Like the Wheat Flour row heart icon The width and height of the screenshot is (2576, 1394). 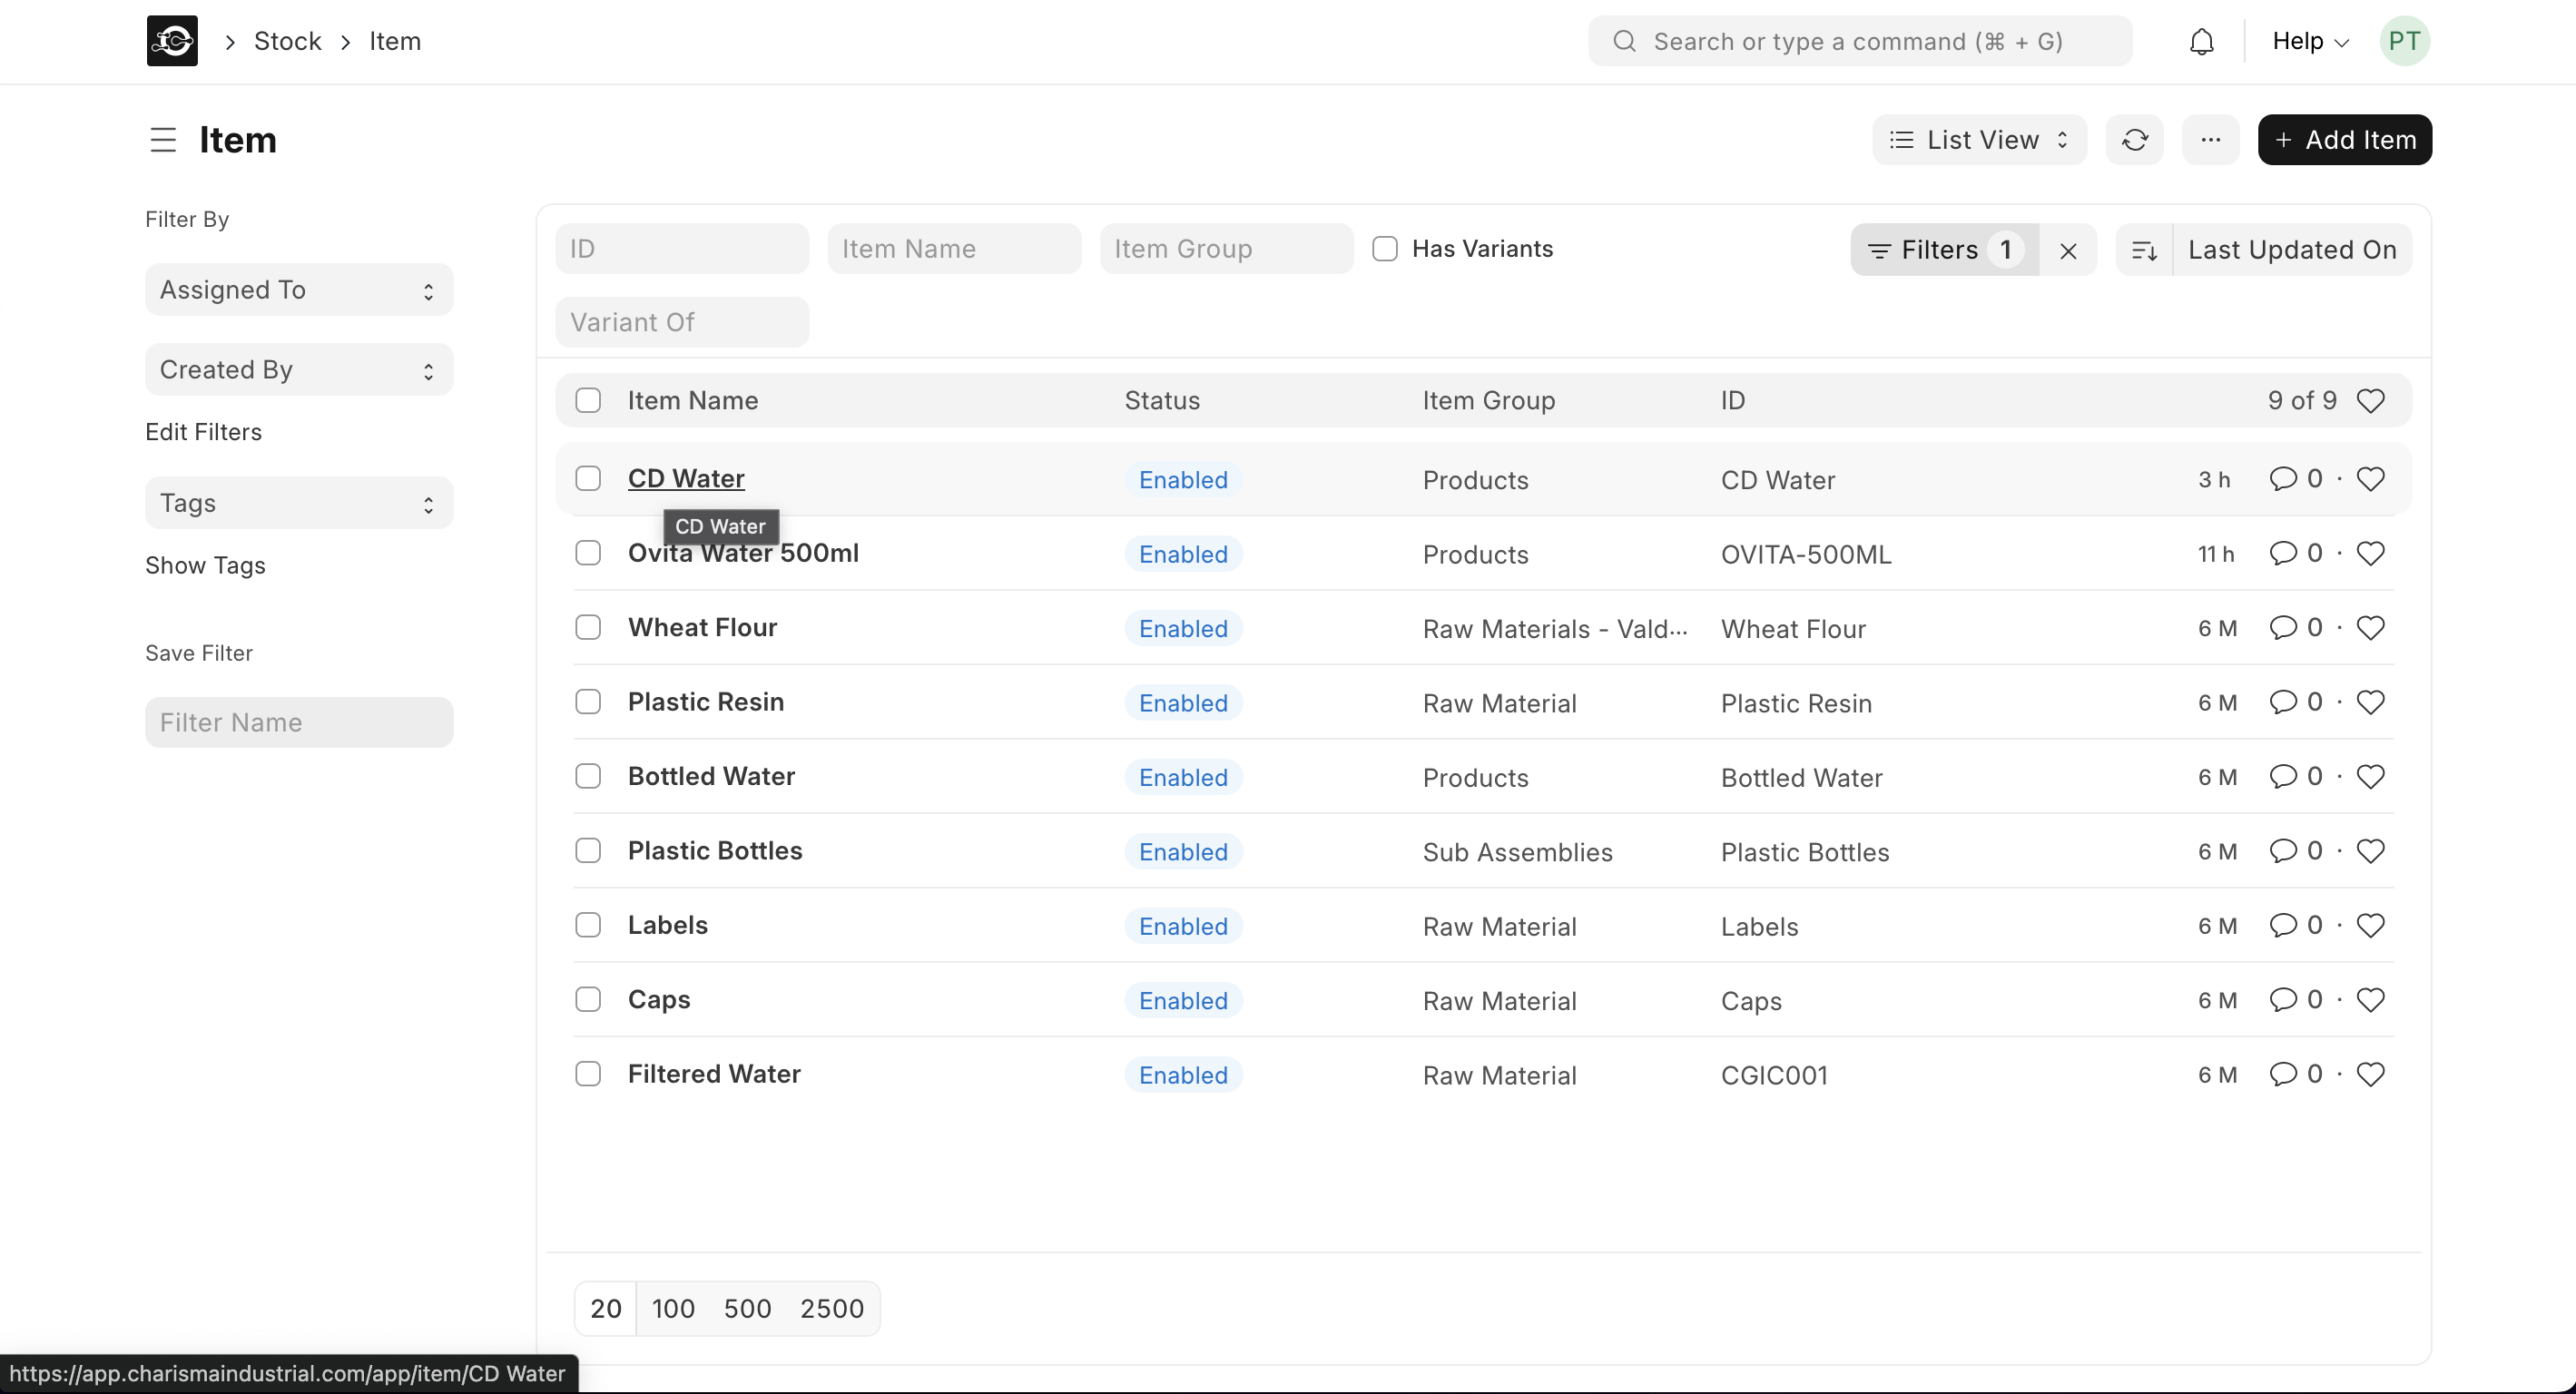point(2370,628)
